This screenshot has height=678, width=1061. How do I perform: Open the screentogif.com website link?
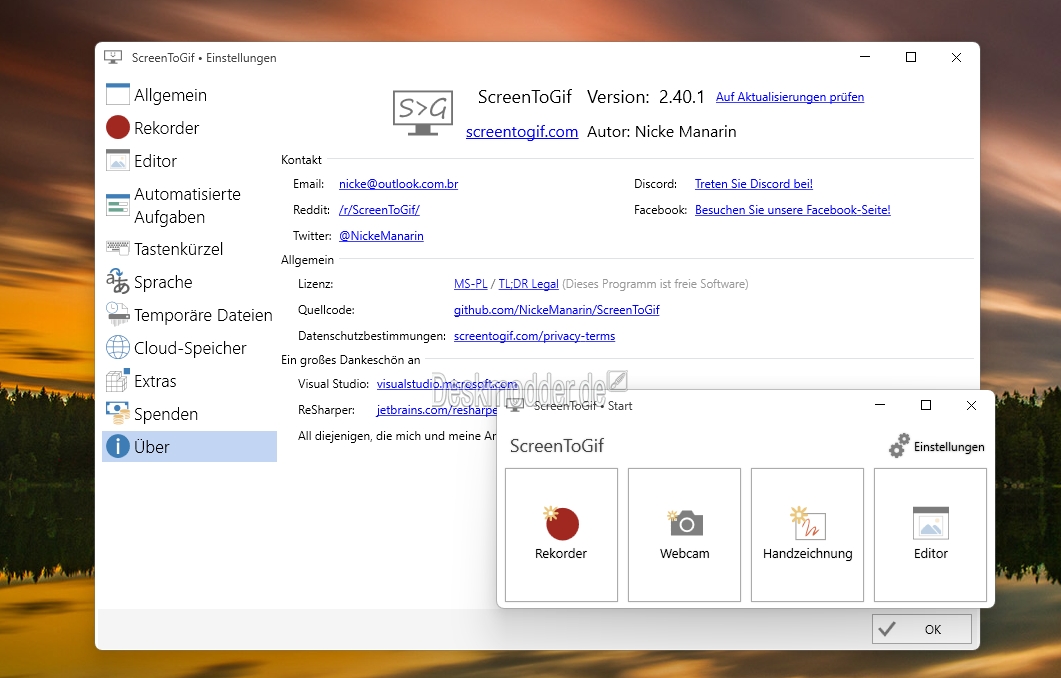point(522,131)
